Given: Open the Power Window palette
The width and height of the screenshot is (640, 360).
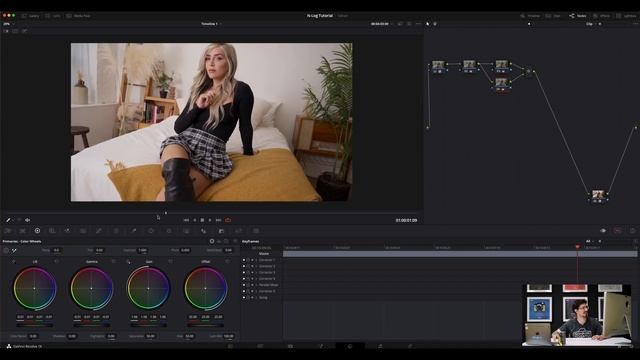Looking at the screenshot, I should tap(151, 231).
